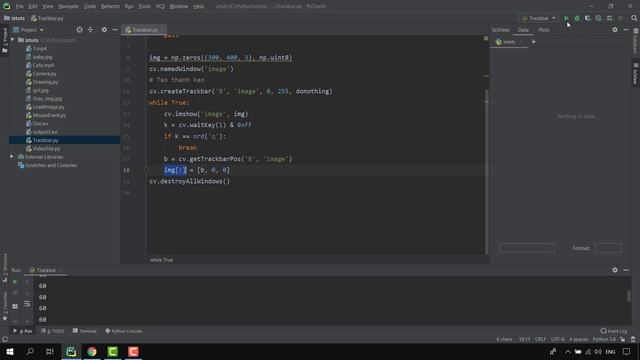Screen dimensions: 640x360
Task: Open TODO tool window
Action: pyautogui.click(x=53, y=331)
